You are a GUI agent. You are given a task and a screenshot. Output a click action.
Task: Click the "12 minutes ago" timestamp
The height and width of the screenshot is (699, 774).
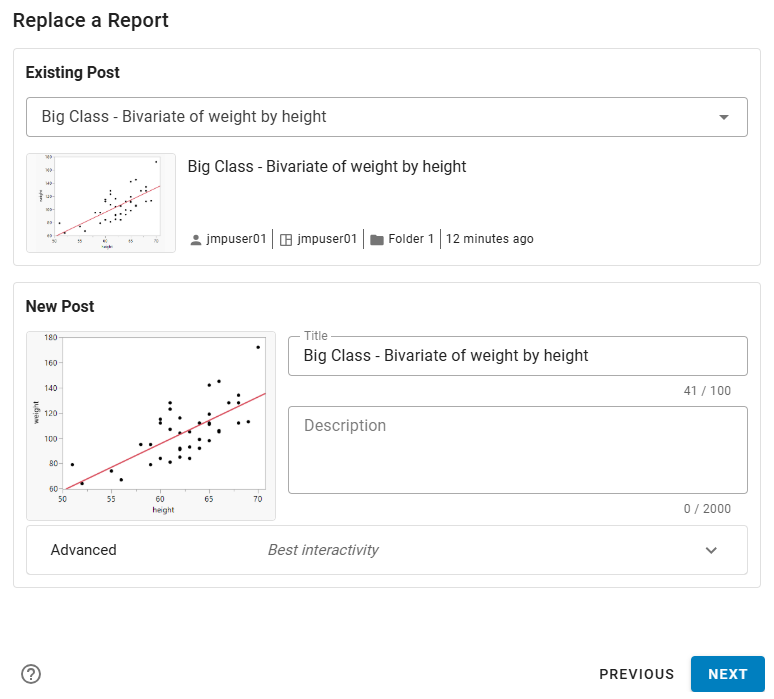coord(490,240)
